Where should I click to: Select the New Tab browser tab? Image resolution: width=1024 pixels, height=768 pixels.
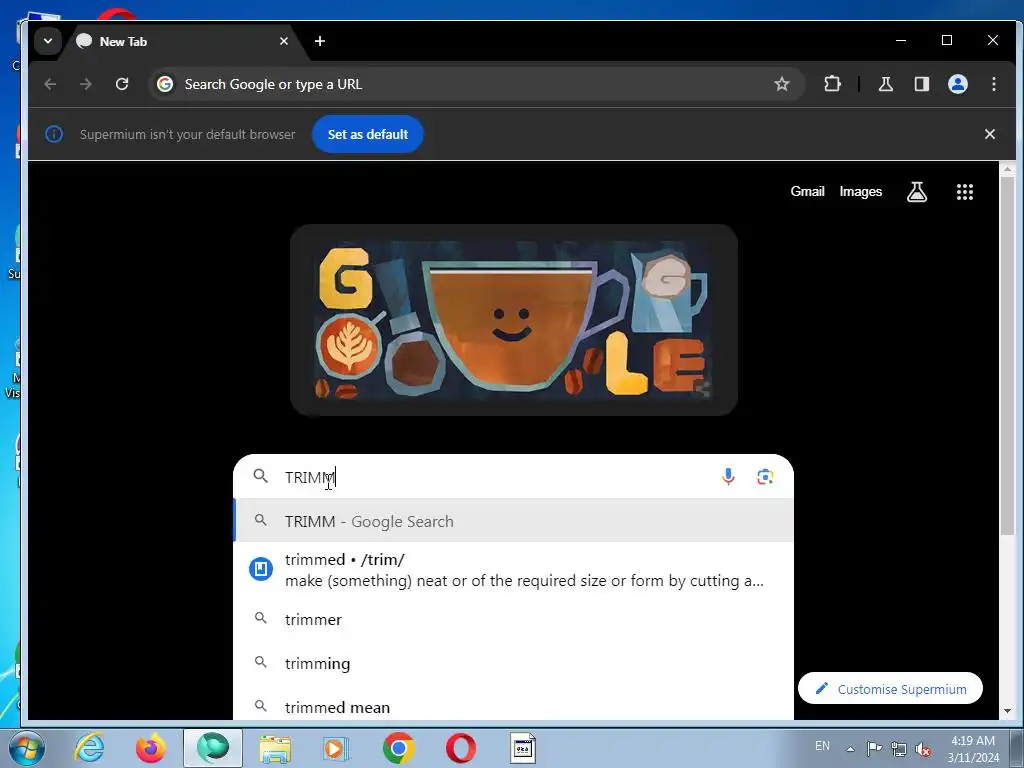point(182,41)
